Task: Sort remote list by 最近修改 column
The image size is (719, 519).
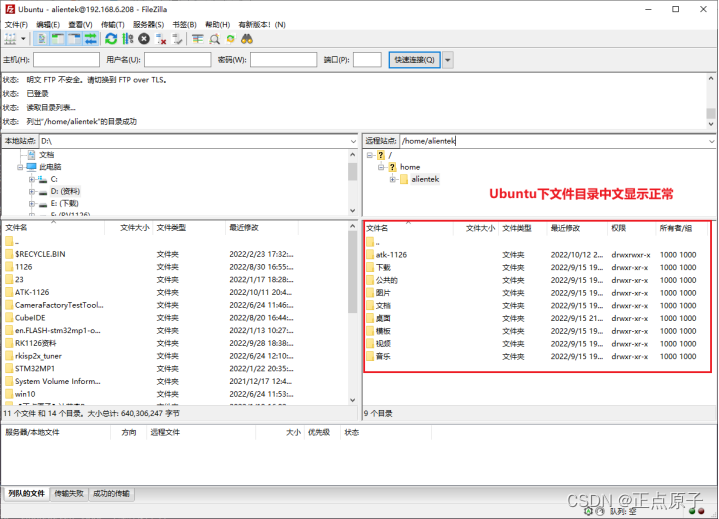Action: 577,228
